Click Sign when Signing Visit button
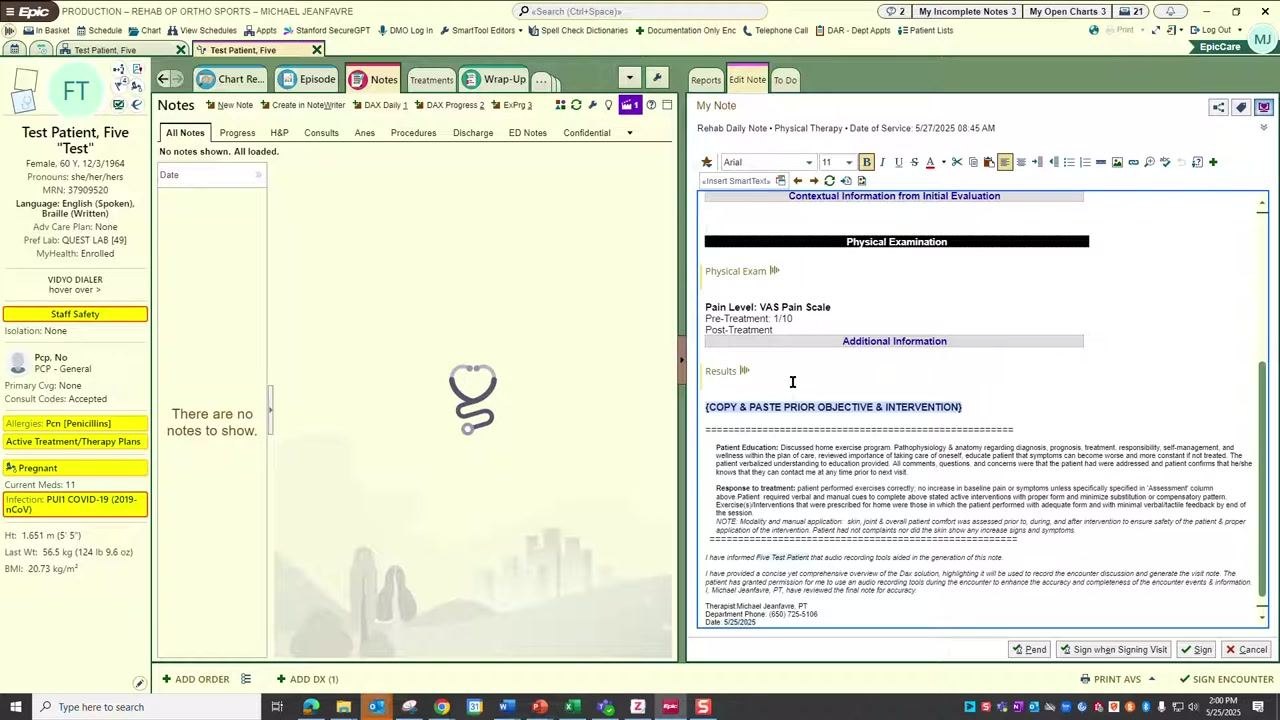 (1113, 650)
